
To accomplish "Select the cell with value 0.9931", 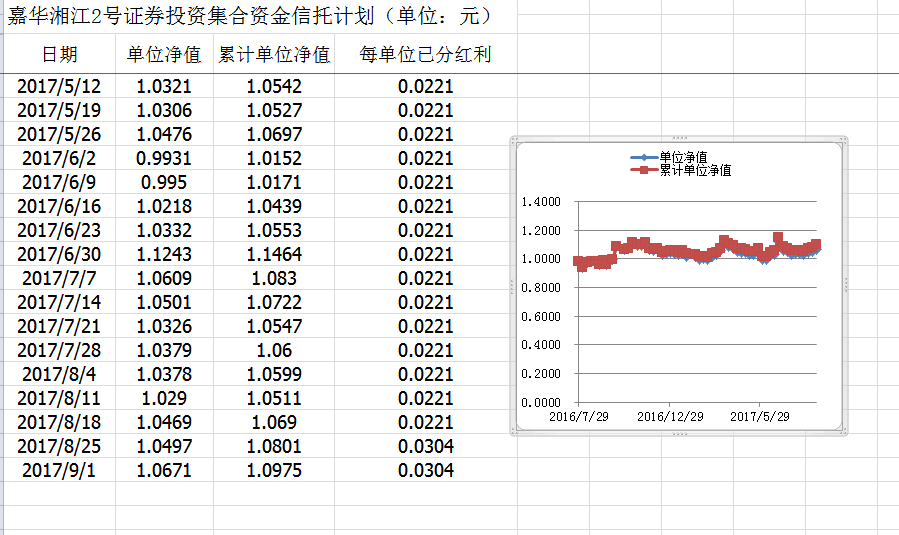I will [164, 159].
